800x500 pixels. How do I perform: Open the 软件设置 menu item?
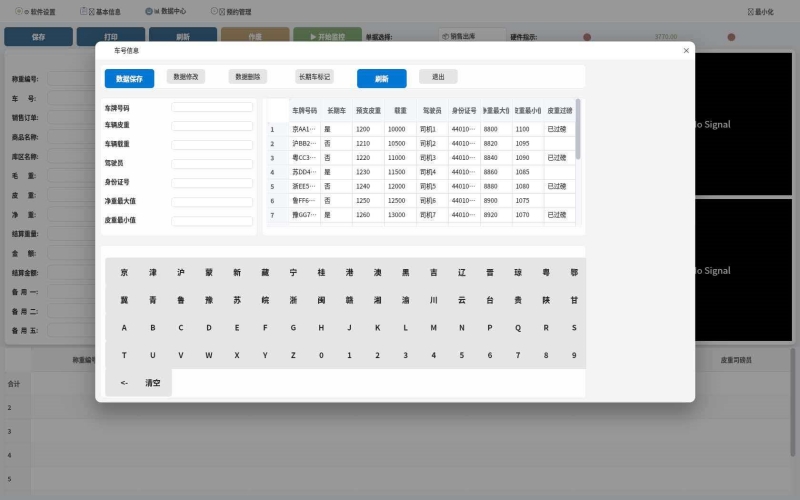[x=35, y=12]
